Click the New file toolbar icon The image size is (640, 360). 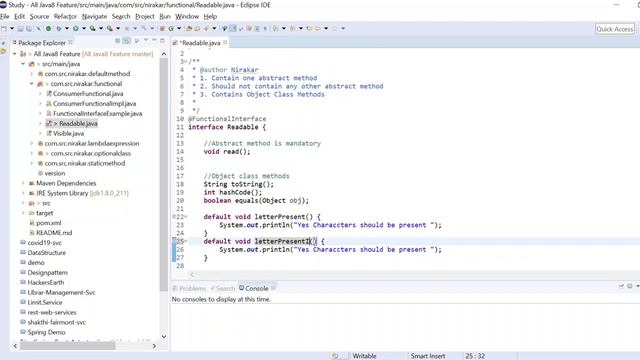tap(3, 29)
